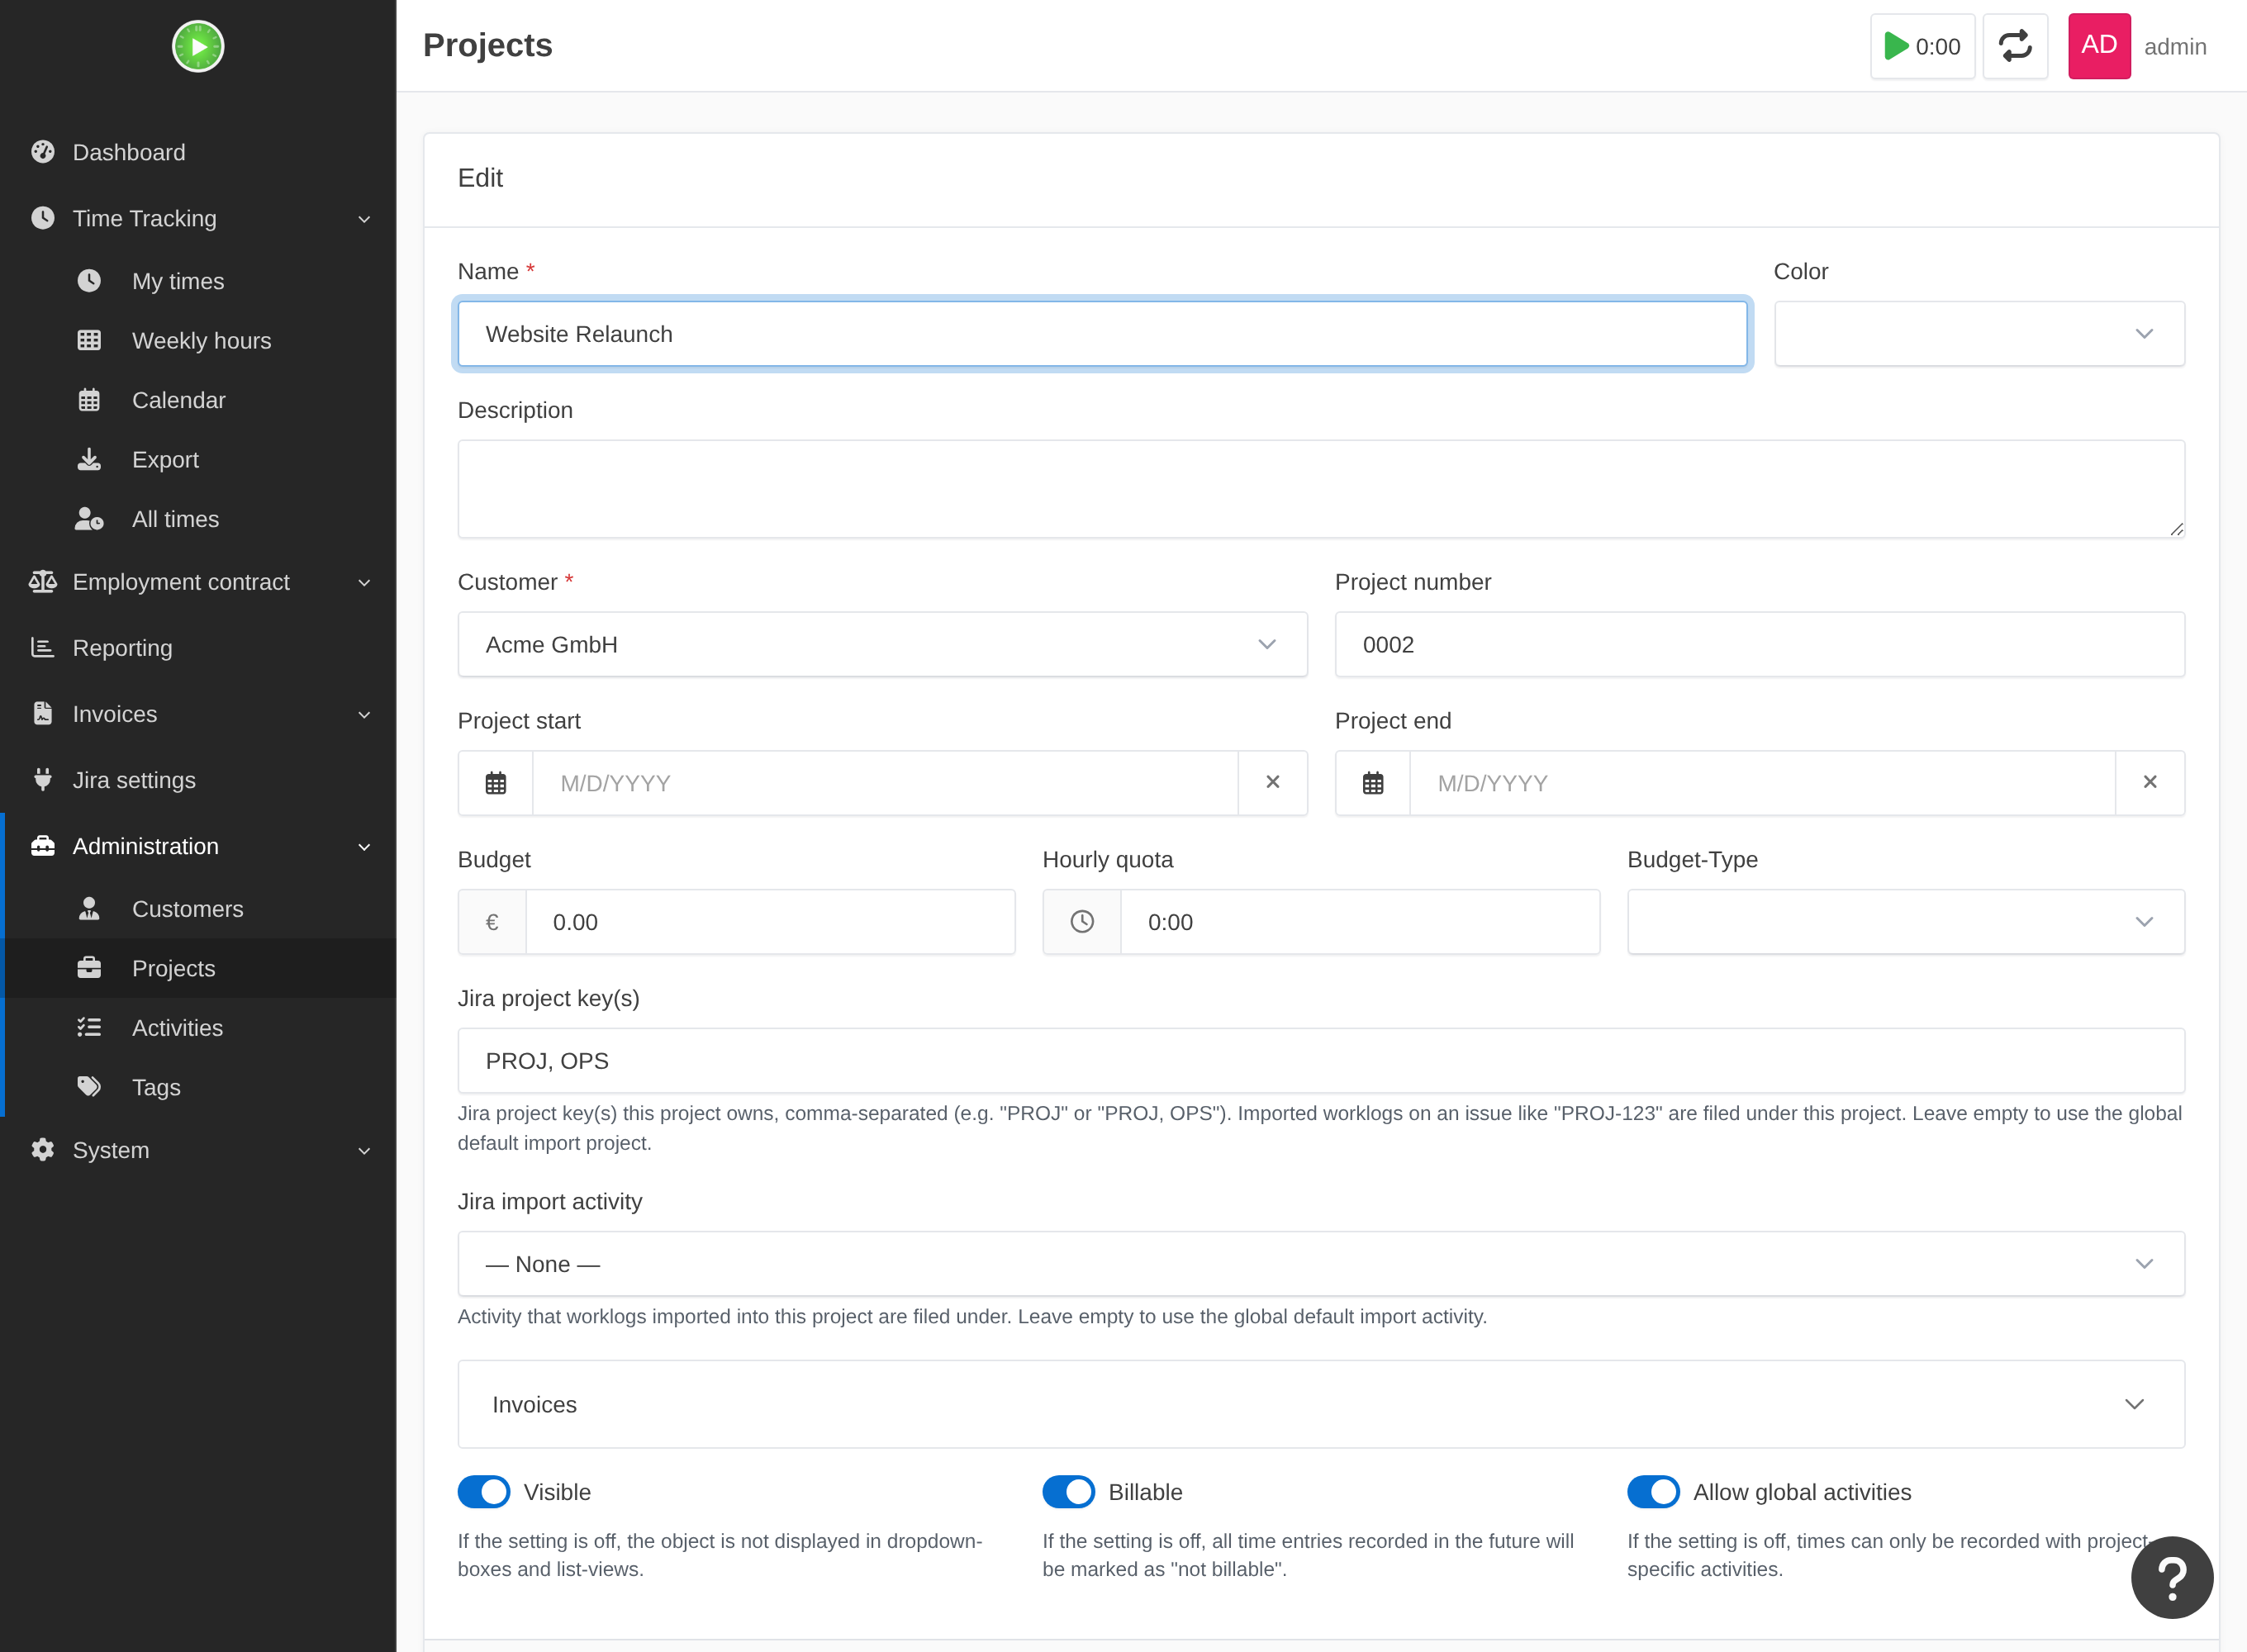Screen dimensions: 2247x1652
Task: Open Customers administration page
Action: (198, 909)
